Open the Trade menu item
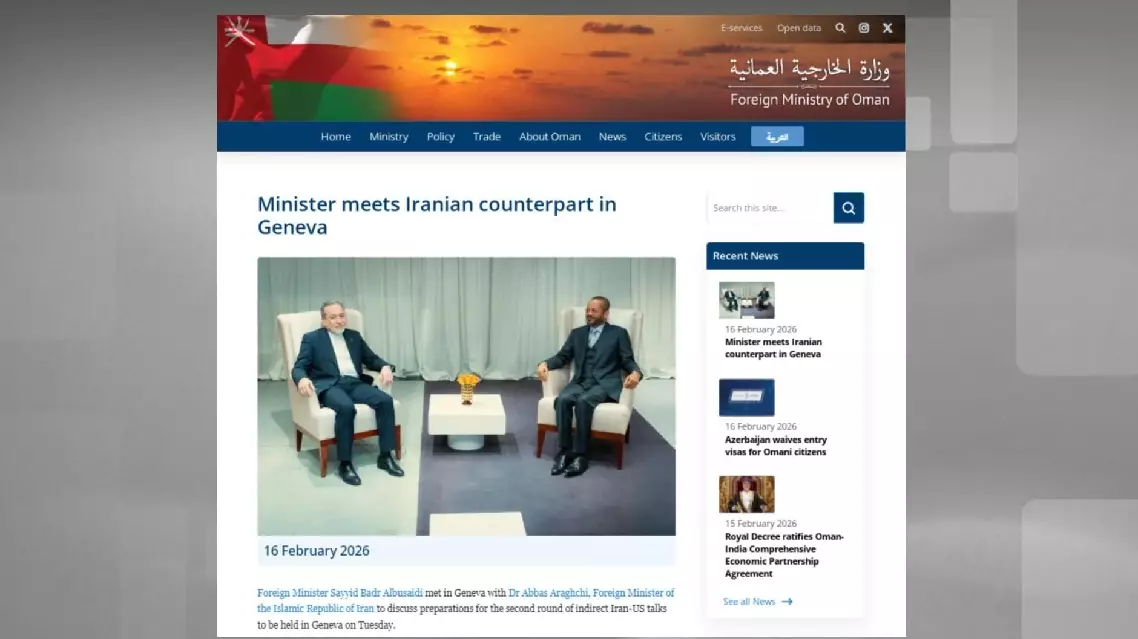Screen dimensions: 1138x639 [486, 137]
